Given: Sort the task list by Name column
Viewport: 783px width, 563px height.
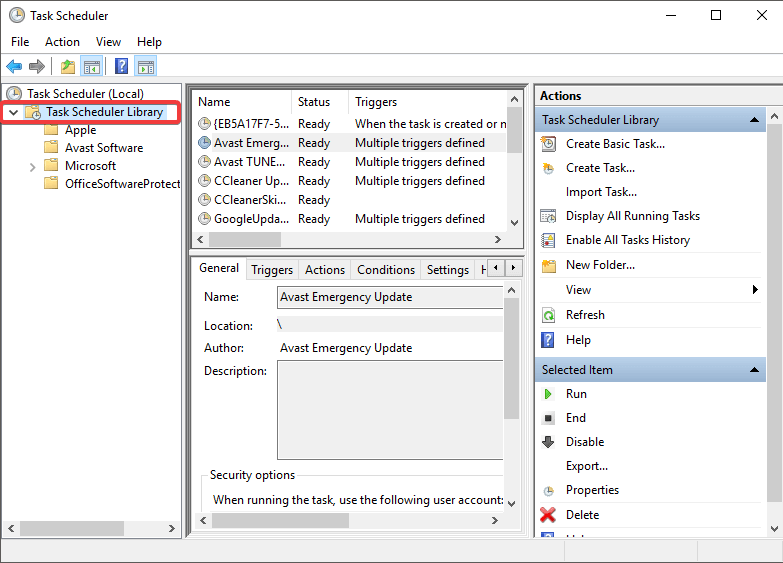Looking at the screenshot, I should coord(242,102).
